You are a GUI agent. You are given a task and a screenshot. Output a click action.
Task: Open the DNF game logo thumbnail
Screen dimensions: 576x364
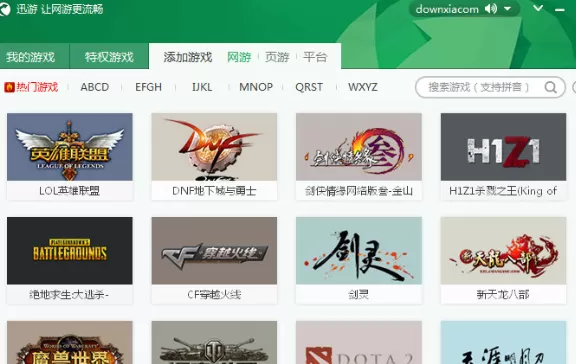pyautogui.click(x=214, y=147)
